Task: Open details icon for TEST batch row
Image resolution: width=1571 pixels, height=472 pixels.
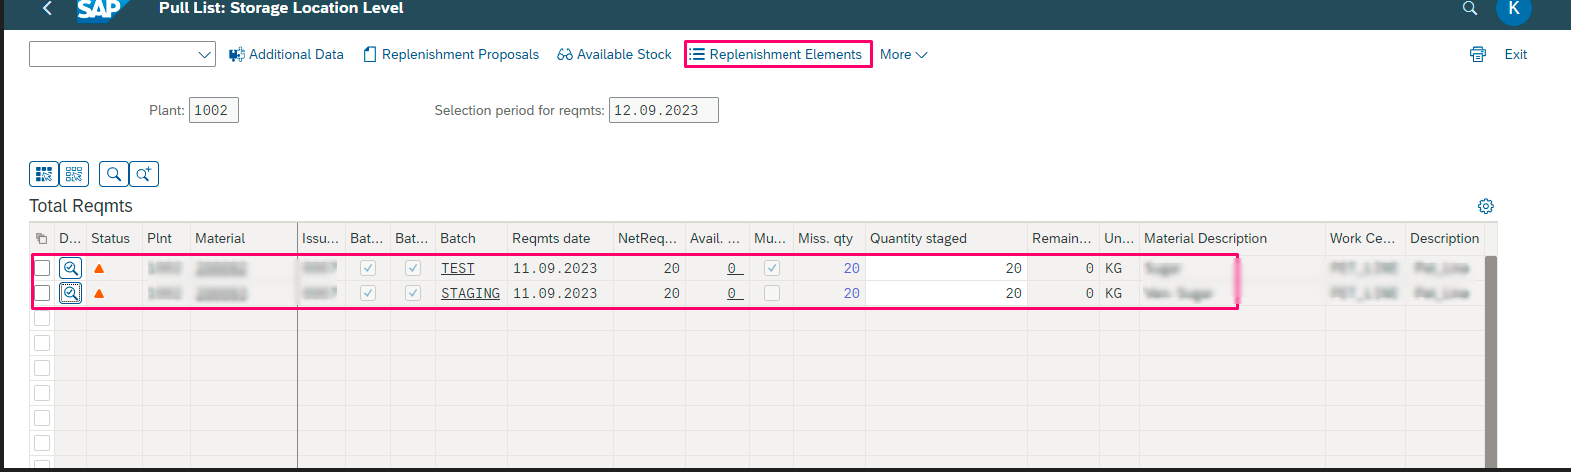Action: coord(70,268)
